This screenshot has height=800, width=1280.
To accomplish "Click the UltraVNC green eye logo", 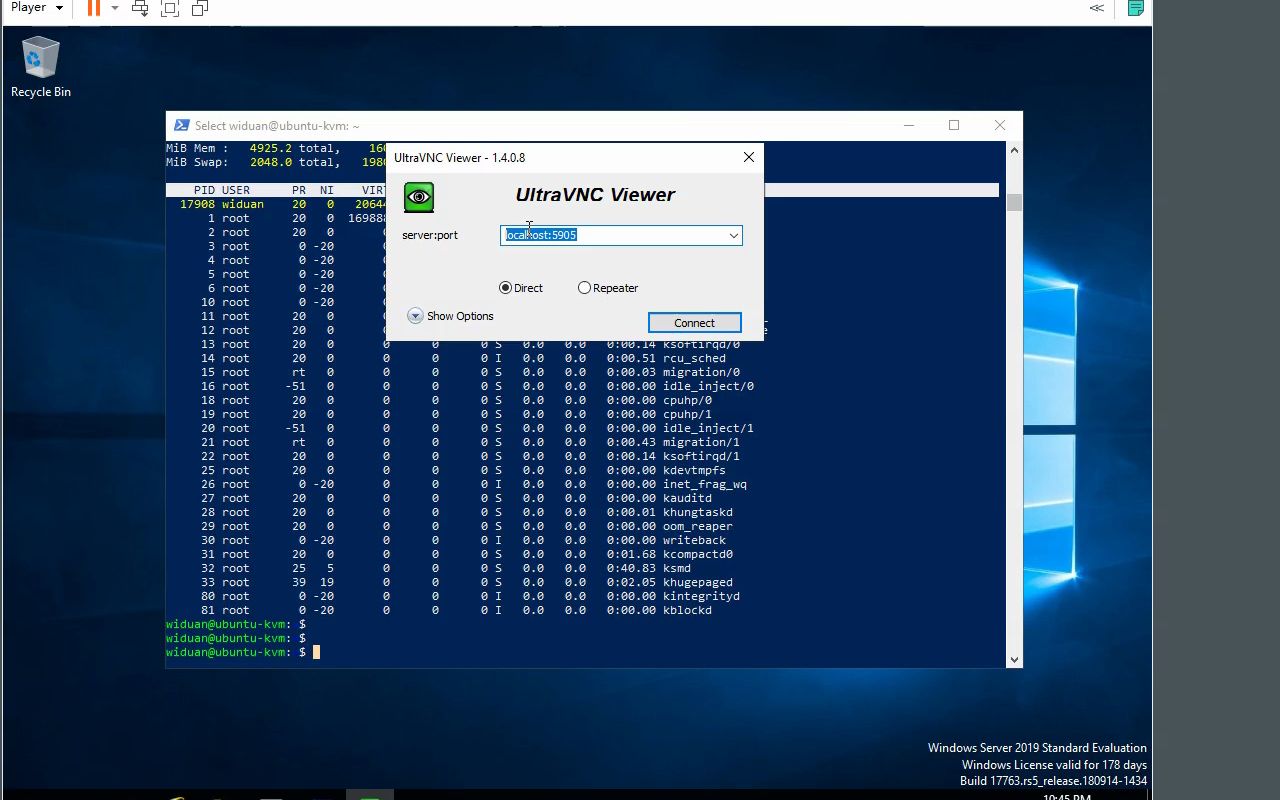I will 419,197.
